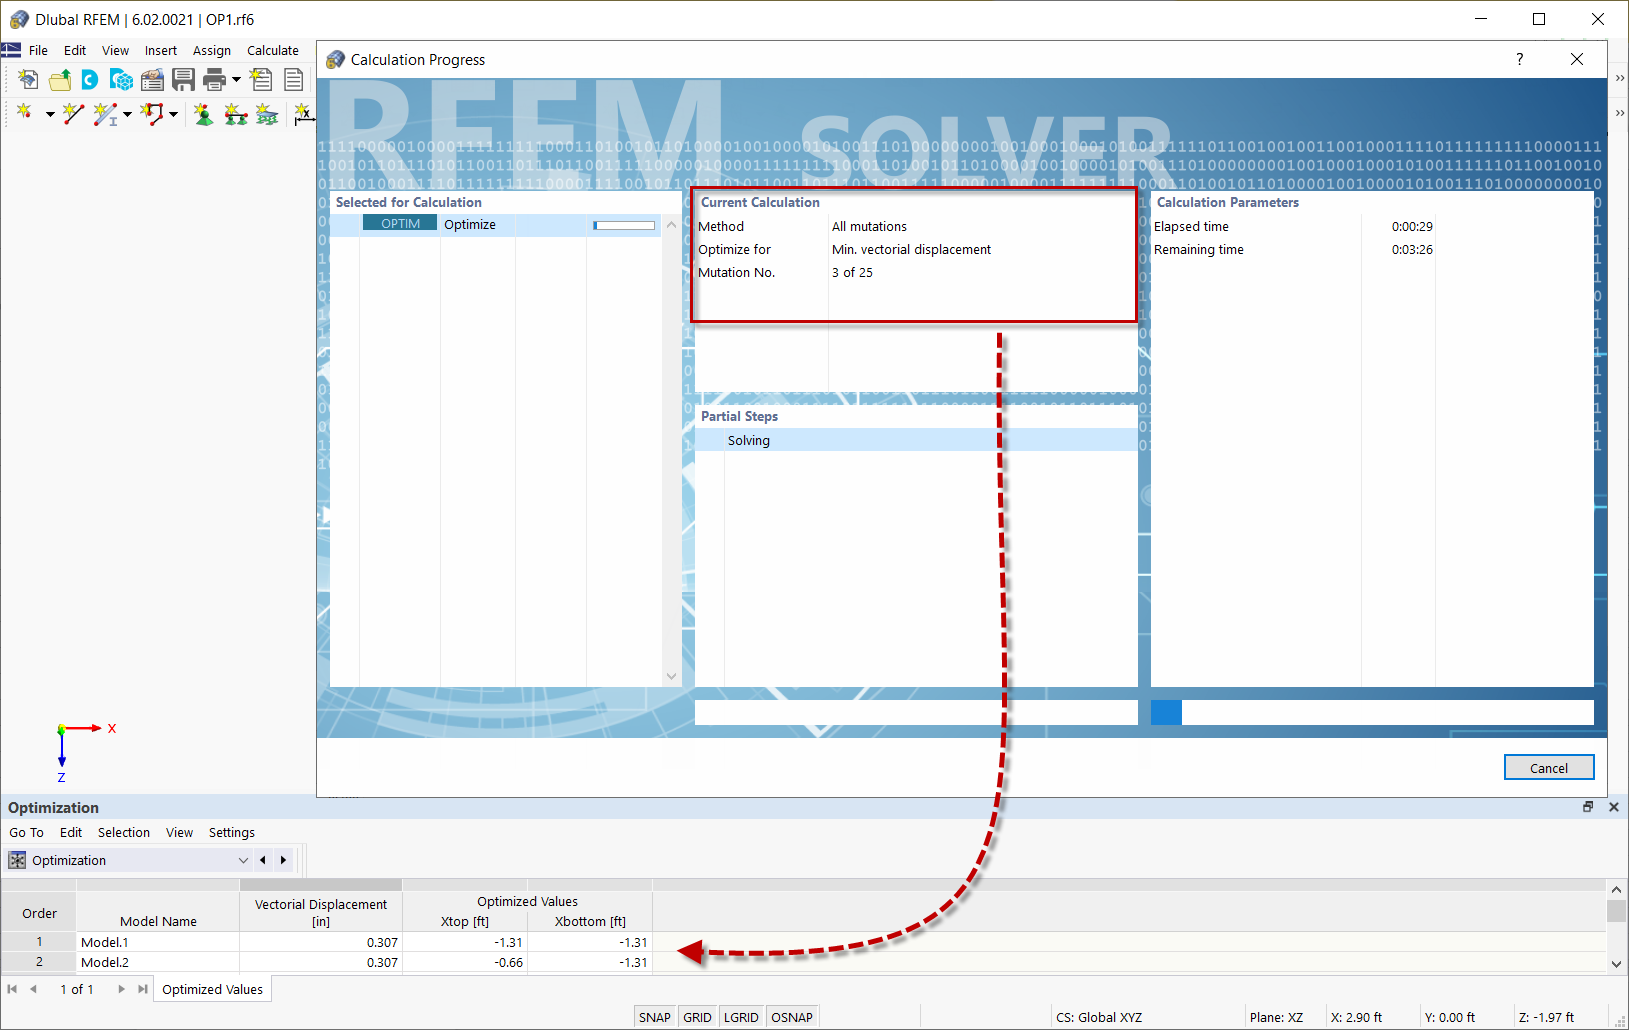The width and height of the screenshot is (1629, 1030).
Task: Expand the Polyline tool dropdown
Action: pyautogui.click(x=173, y=115)
